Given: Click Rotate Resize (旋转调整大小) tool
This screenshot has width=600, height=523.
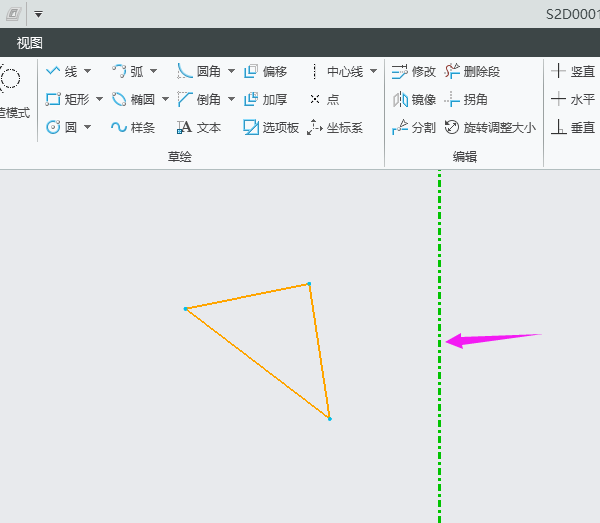Looking at the screenshot, I should tap(490, 127).
